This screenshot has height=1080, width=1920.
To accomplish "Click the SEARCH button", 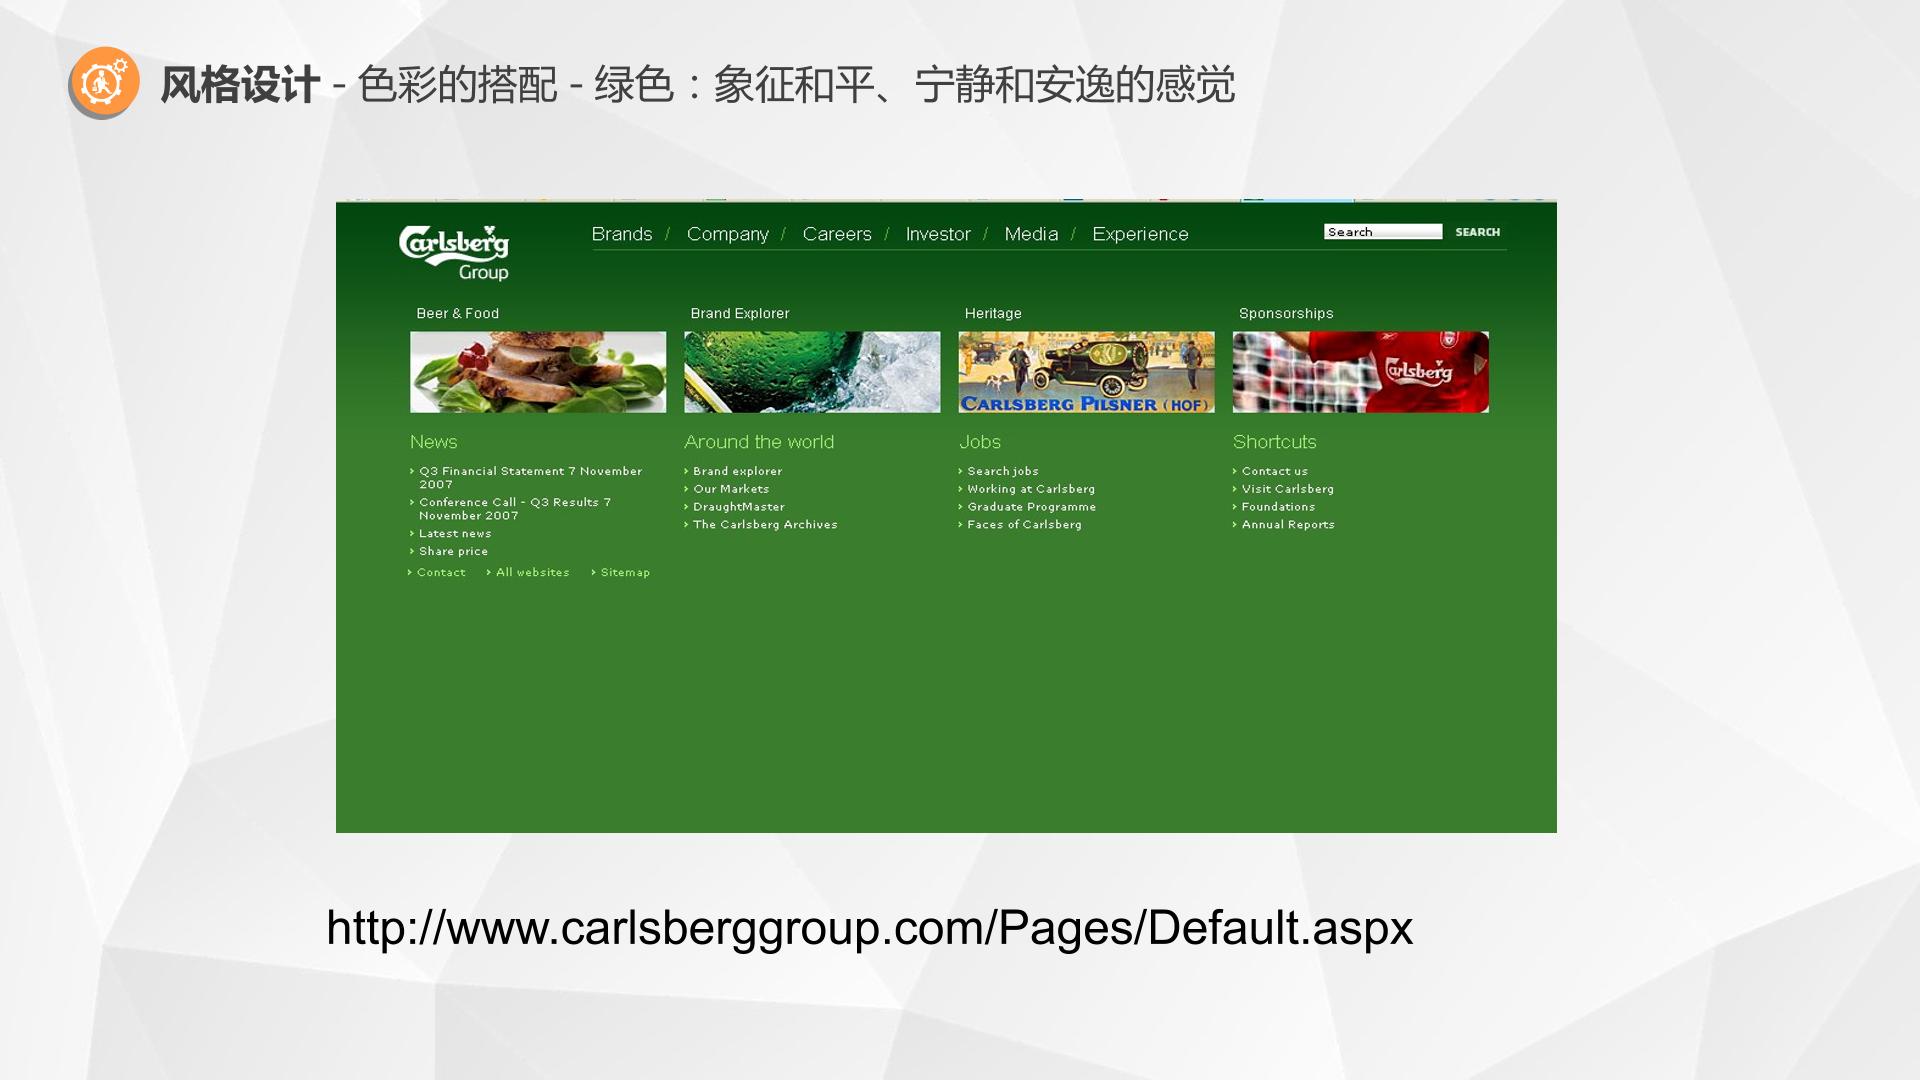I will (1477, 232).
